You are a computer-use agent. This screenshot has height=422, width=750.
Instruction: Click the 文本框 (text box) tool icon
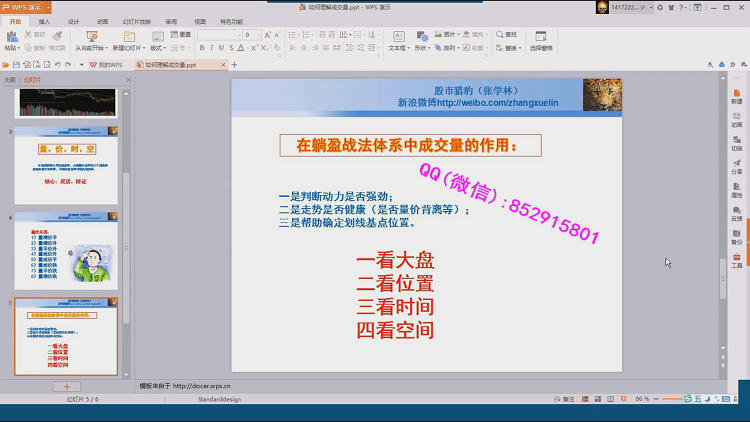point(397,37)
